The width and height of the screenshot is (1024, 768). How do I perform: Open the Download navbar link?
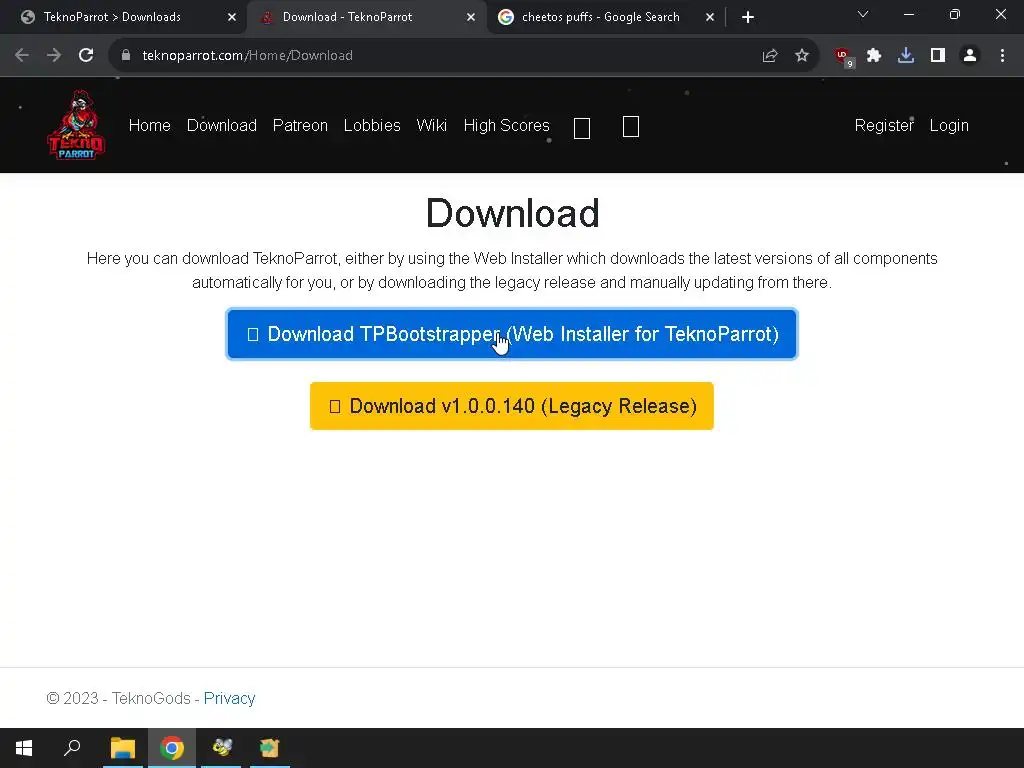pos(222,125)
